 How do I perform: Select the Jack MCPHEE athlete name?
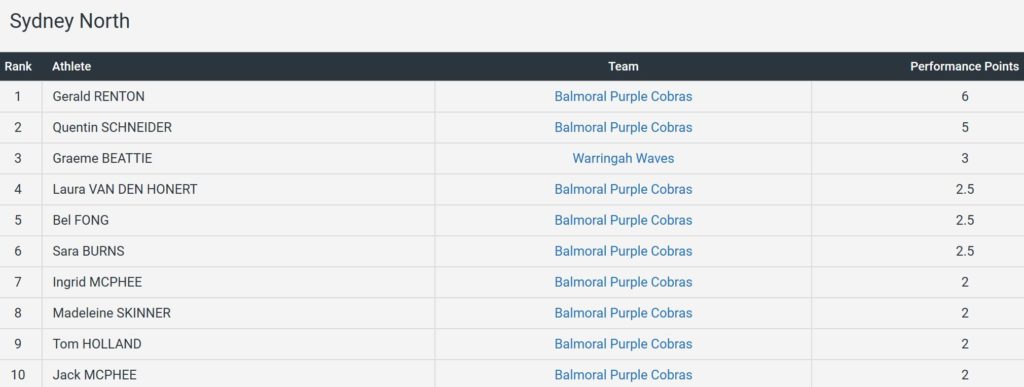point(95,375)
